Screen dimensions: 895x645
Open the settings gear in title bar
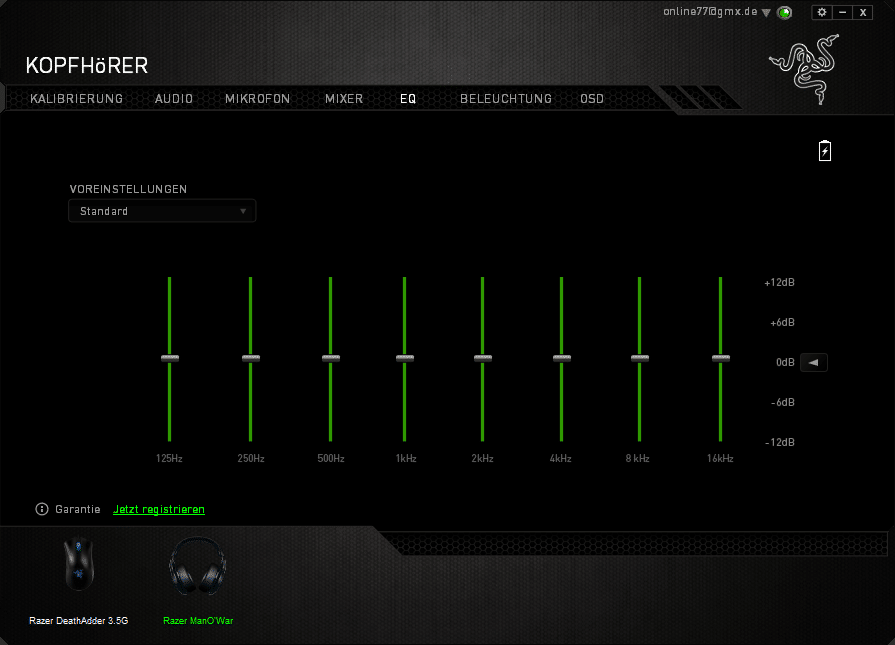[x=822, y=12]
